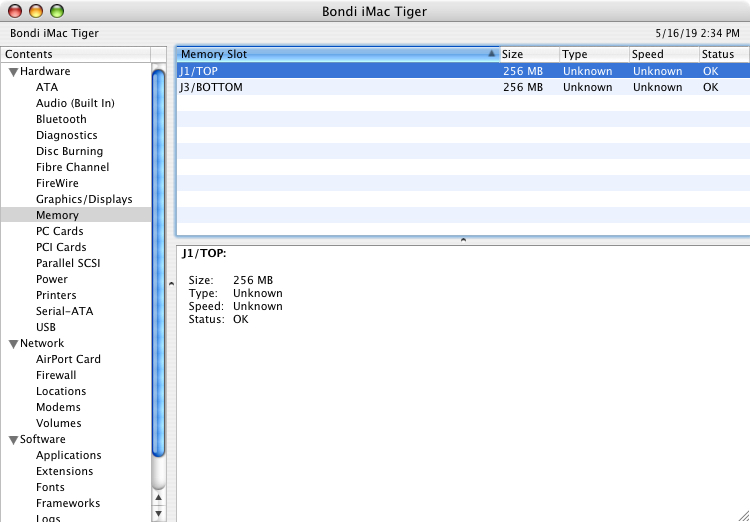Open Firewall network info

tap(56, 375)
